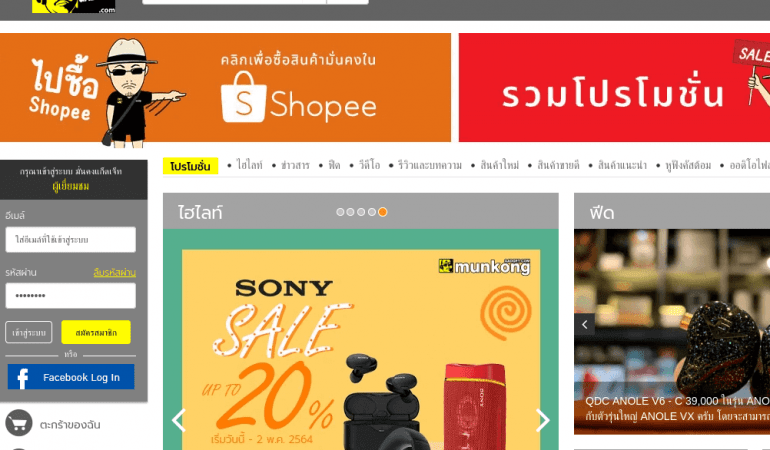Click the Shopee bag logo
Image resolution: width=770 pixels, height=450 pixels.
pyautogui.click(x=244, y=97)
